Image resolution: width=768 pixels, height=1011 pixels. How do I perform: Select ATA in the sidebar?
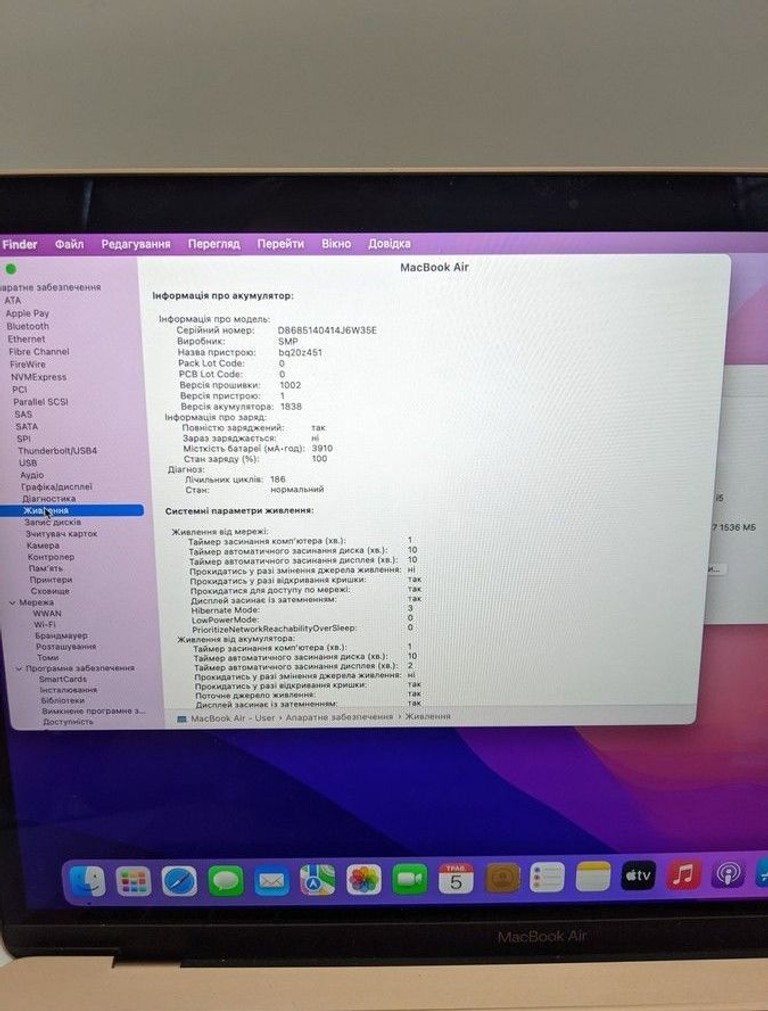(x=12, y=300)
